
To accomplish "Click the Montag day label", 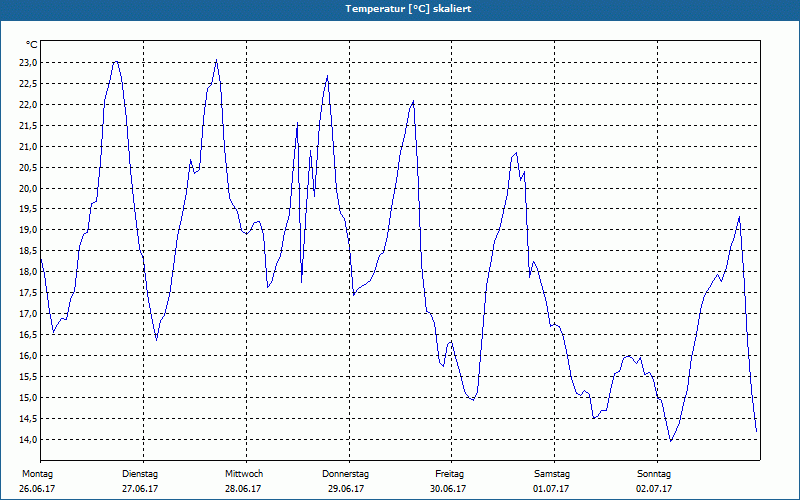I will [37, 474].
